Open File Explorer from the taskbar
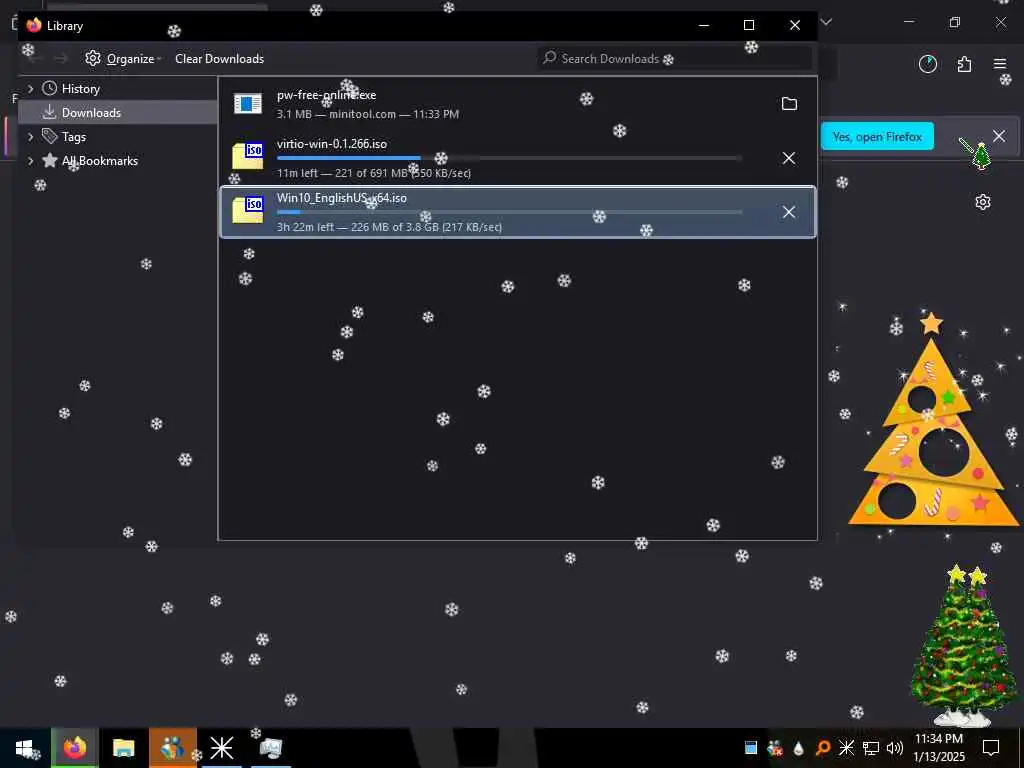1024x768 pixels. click(x=123, y=748)
